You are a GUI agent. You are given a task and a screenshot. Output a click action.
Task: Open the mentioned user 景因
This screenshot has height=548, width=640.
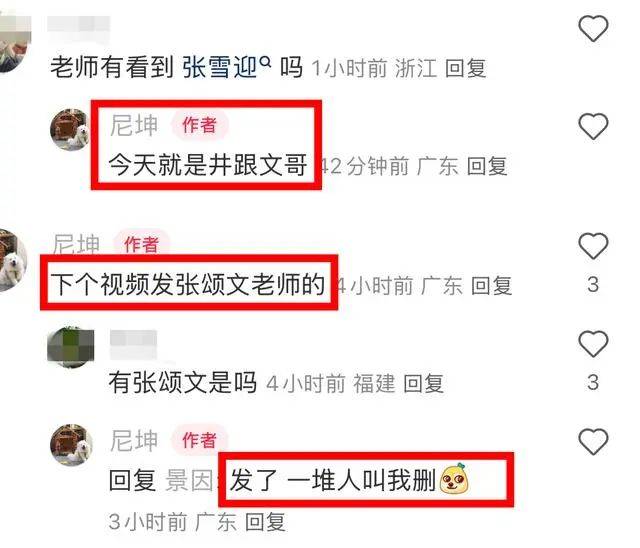pyautogui.click(x=189, y=480)
